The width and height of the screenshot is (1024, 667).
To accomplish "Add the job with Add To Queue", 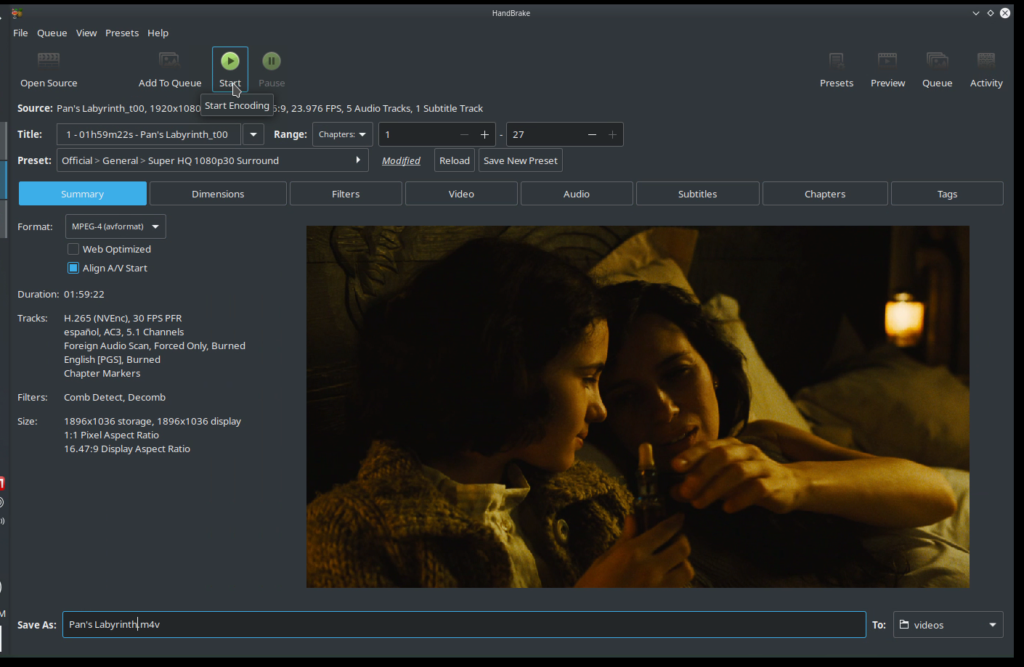I will click(170, 70).
